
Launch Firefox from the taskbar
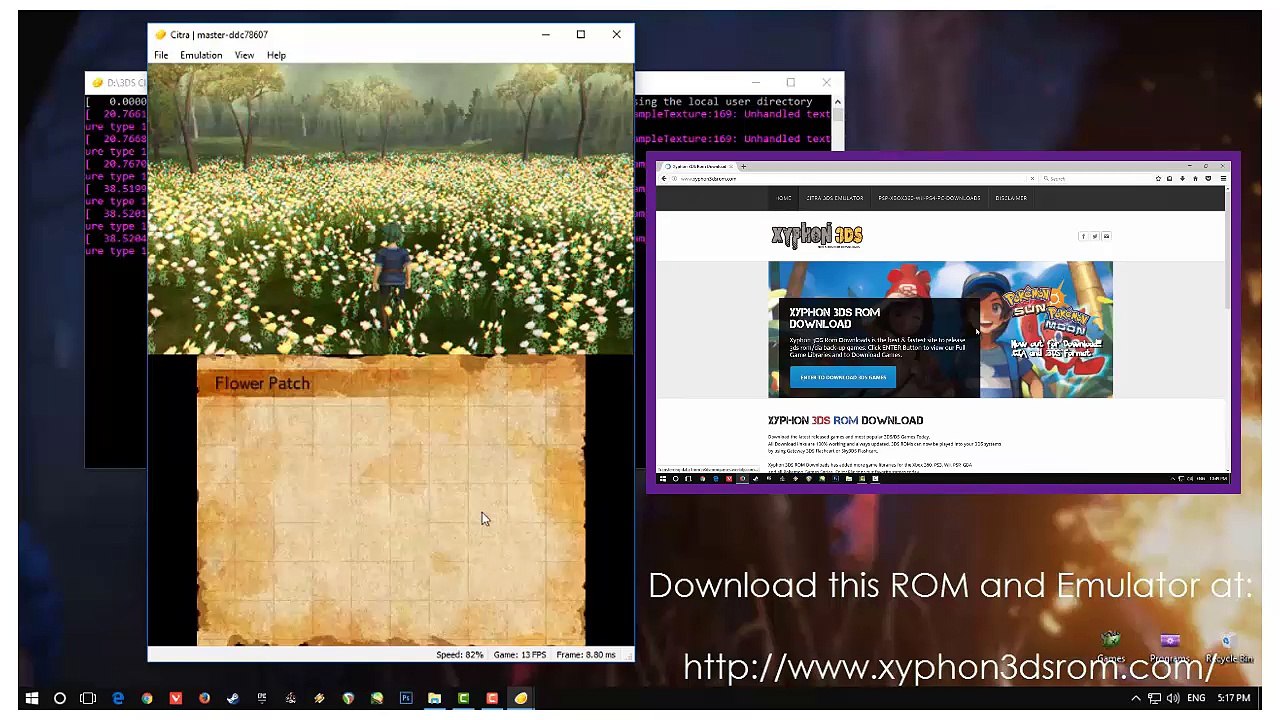click(204, 698)
